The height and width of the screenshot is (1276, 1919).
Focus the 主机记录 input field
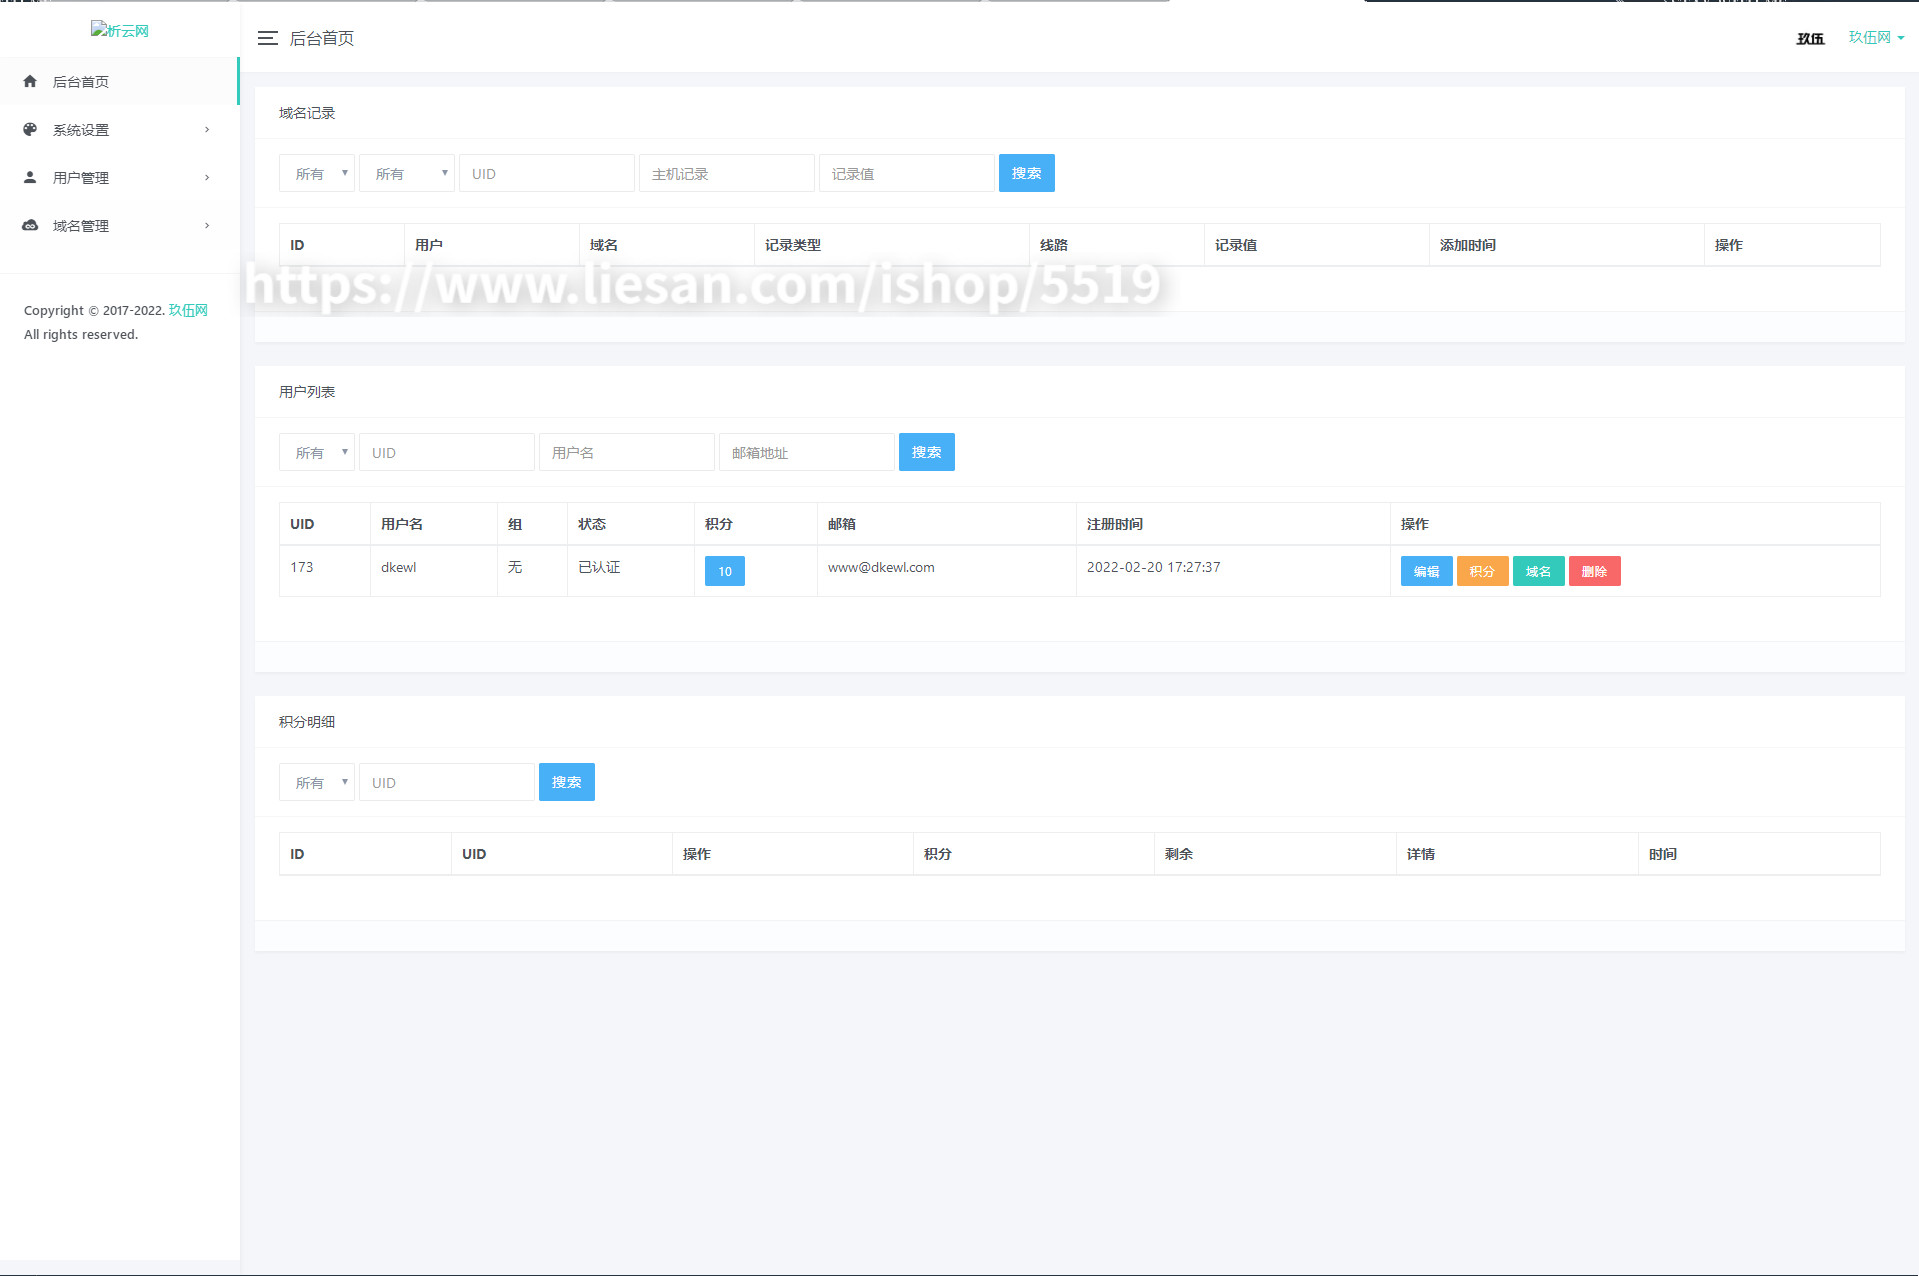pos(727,173)
